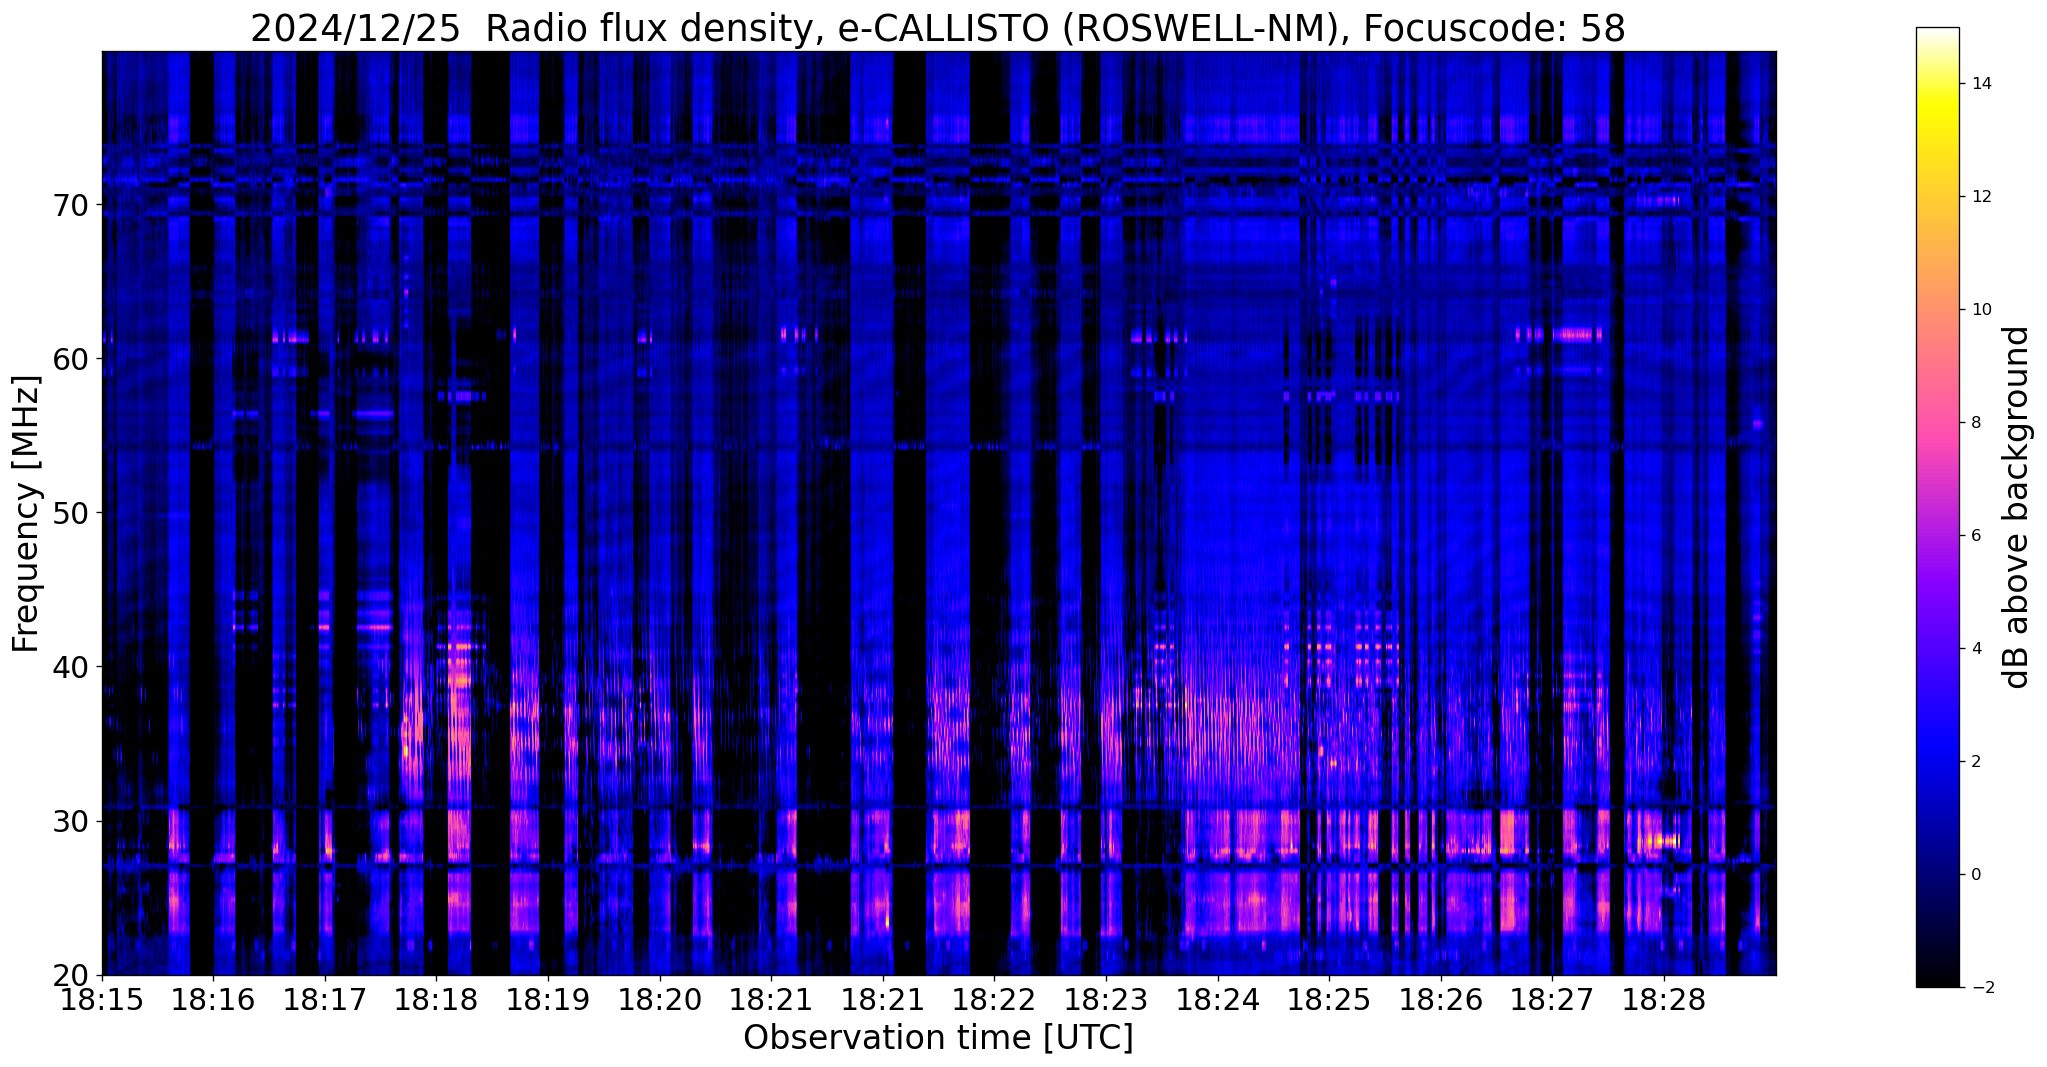Viewport: 2047px width, 1067px height.
Task: Click the colorbar tick label 6
Action: point(1975,535)
